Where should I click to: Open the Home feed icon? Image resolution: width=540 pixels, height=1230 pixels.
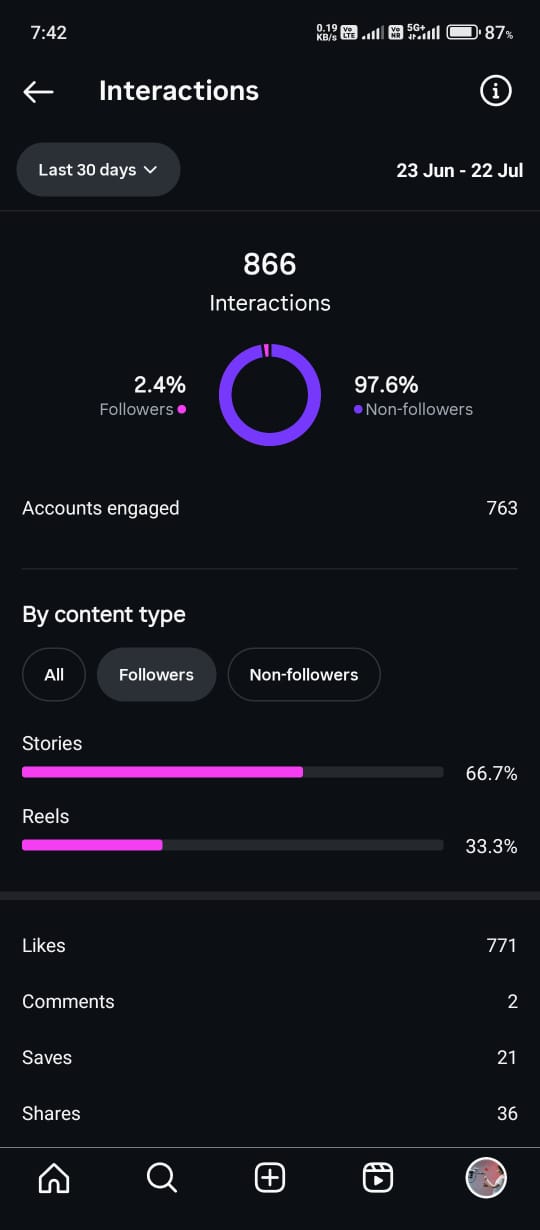coord(54,1178)
